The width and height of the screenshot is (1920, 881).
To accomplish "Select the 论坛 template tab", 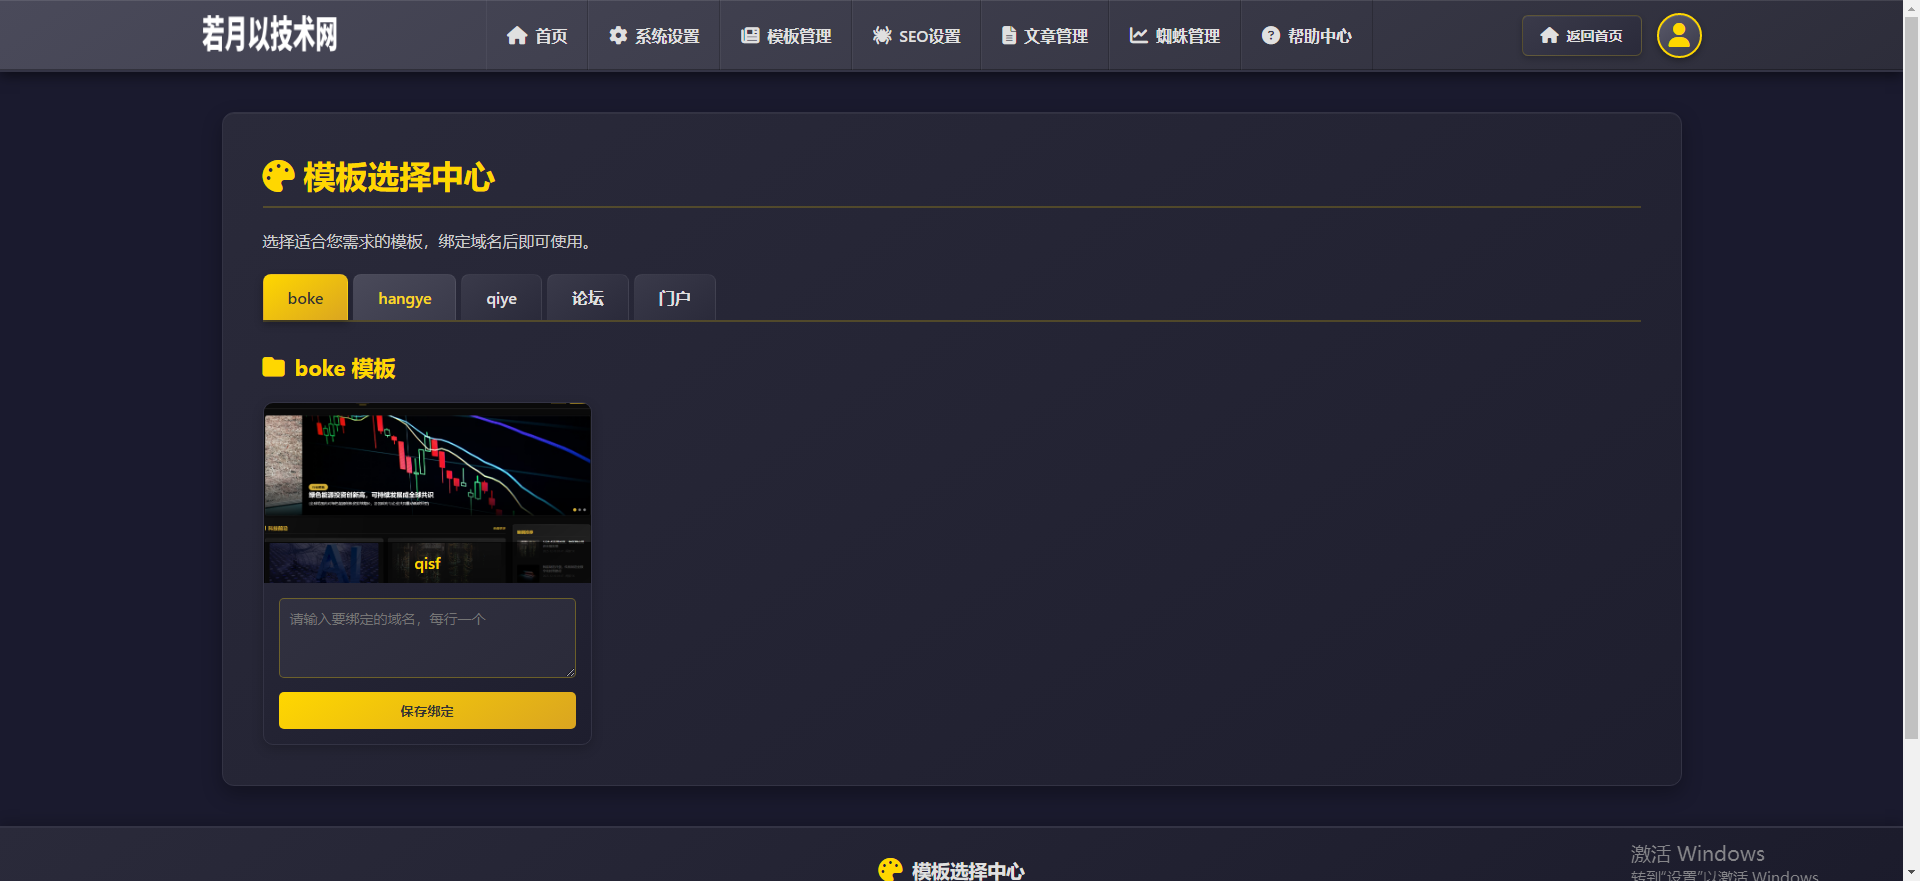I will [587, 298].
